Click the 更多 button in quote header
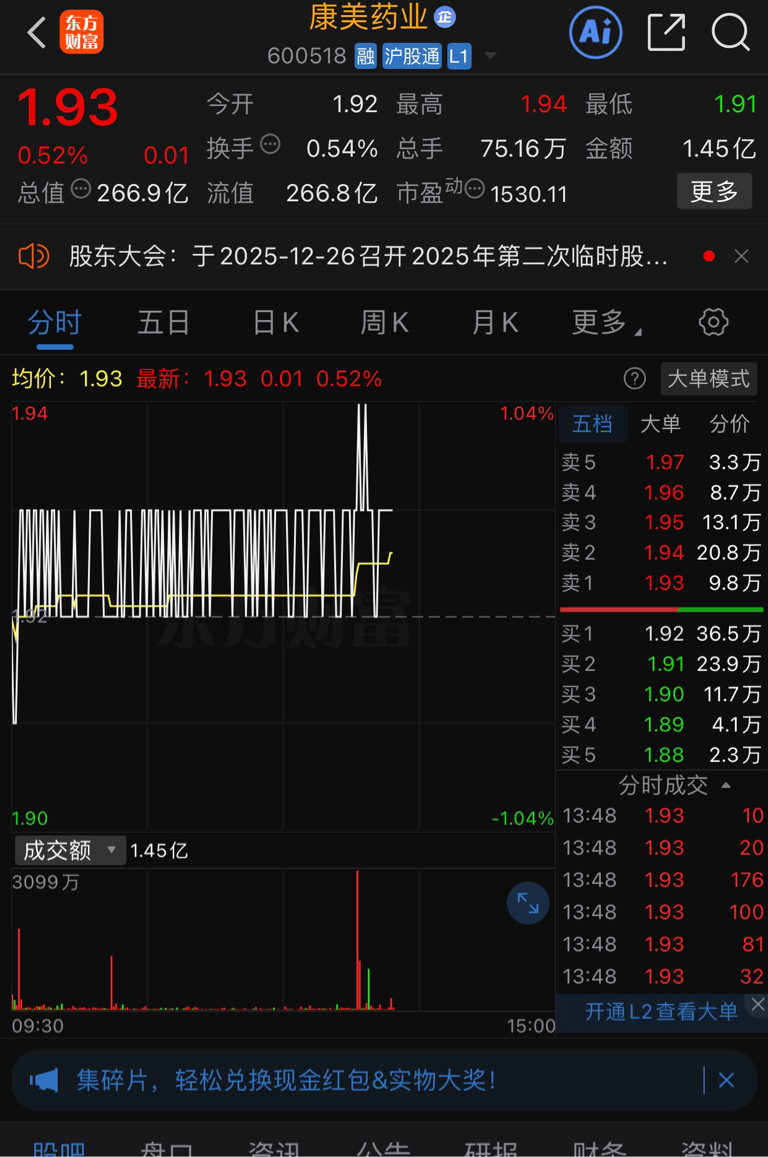Viewport: 768px width, 1157px height. [x=714, y=192]
